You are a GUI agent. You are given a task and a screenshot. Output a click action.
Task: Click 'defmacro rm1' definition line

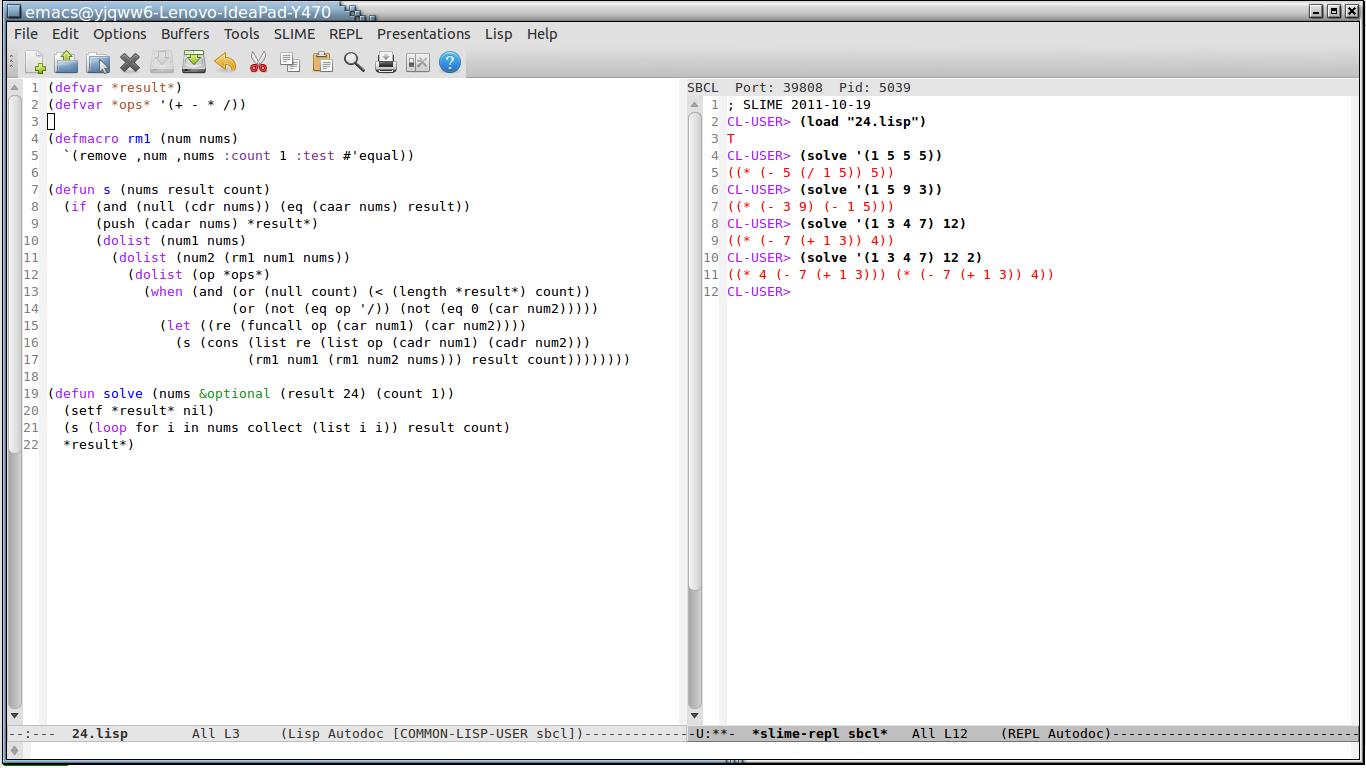coord(143,139)
